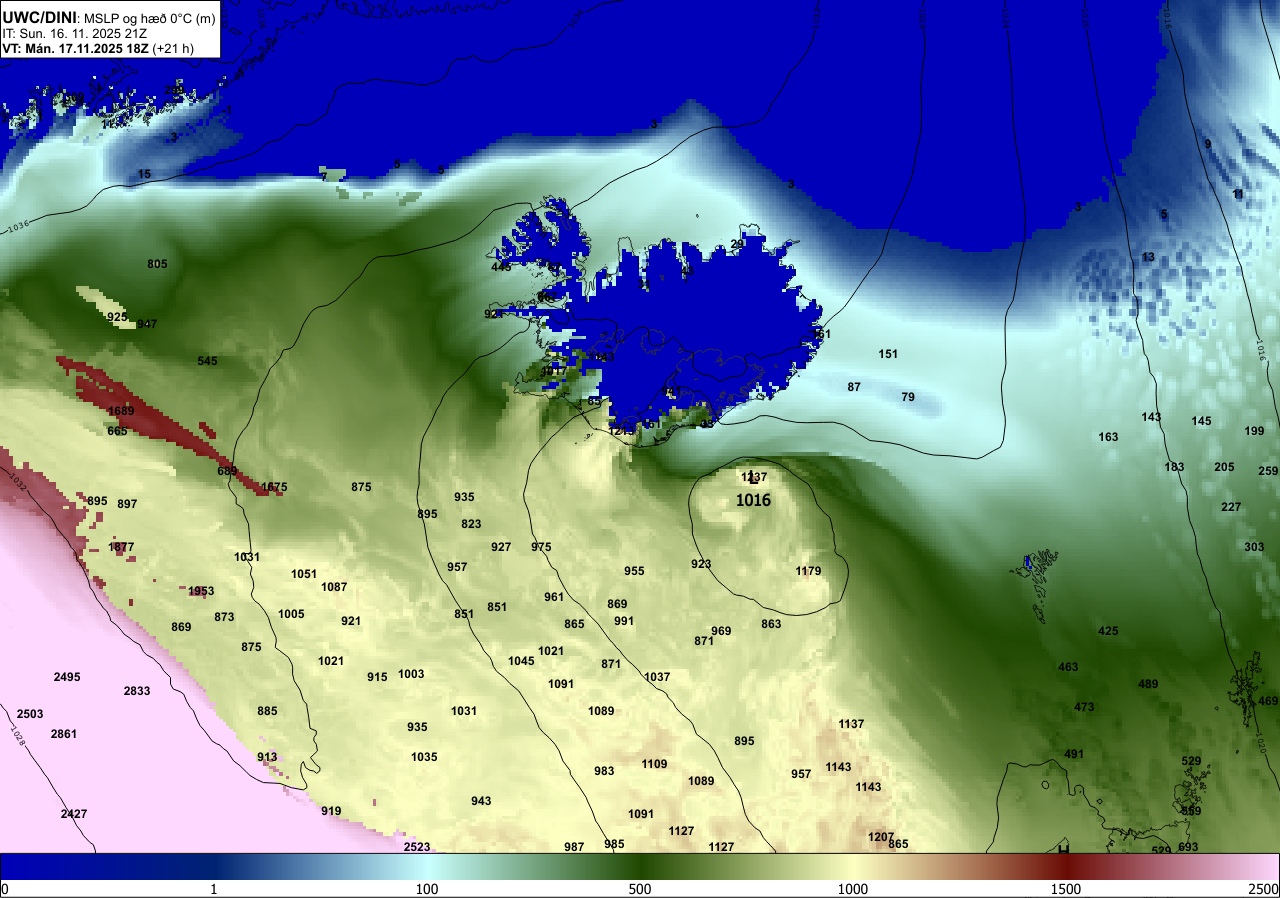Click the value 489 on the map
Viewport: 1280px width, 898px height.
point(1148,684)
